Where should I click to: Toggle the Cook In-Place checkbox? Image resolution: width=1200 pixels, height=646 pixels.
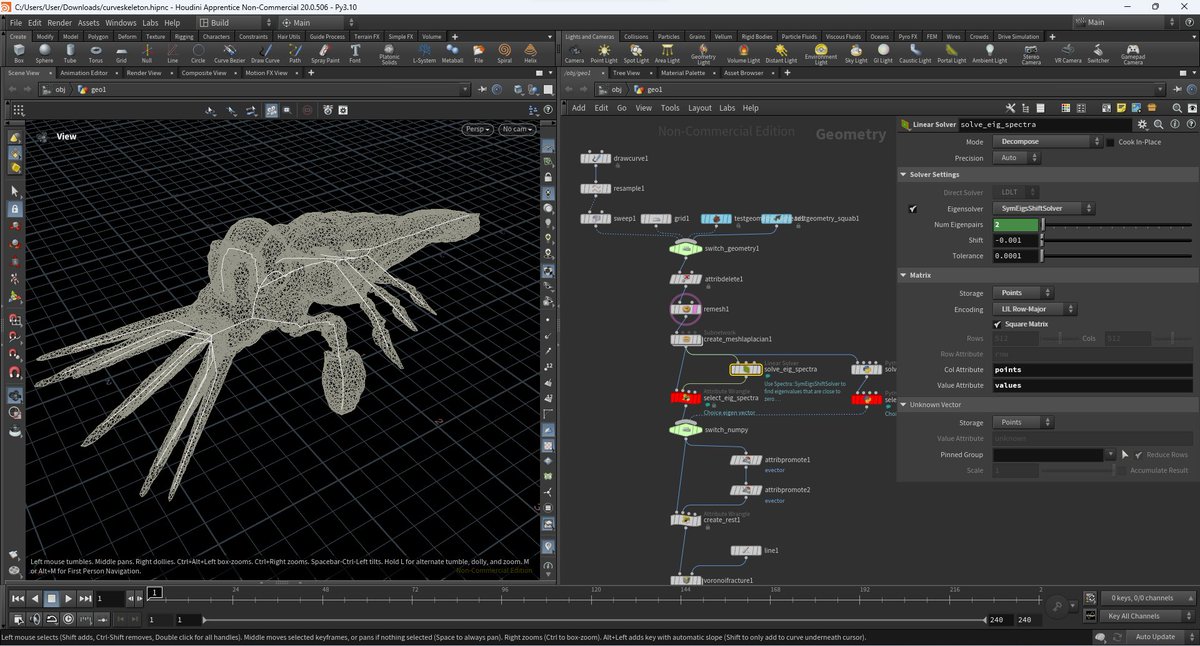[1111, 142]
